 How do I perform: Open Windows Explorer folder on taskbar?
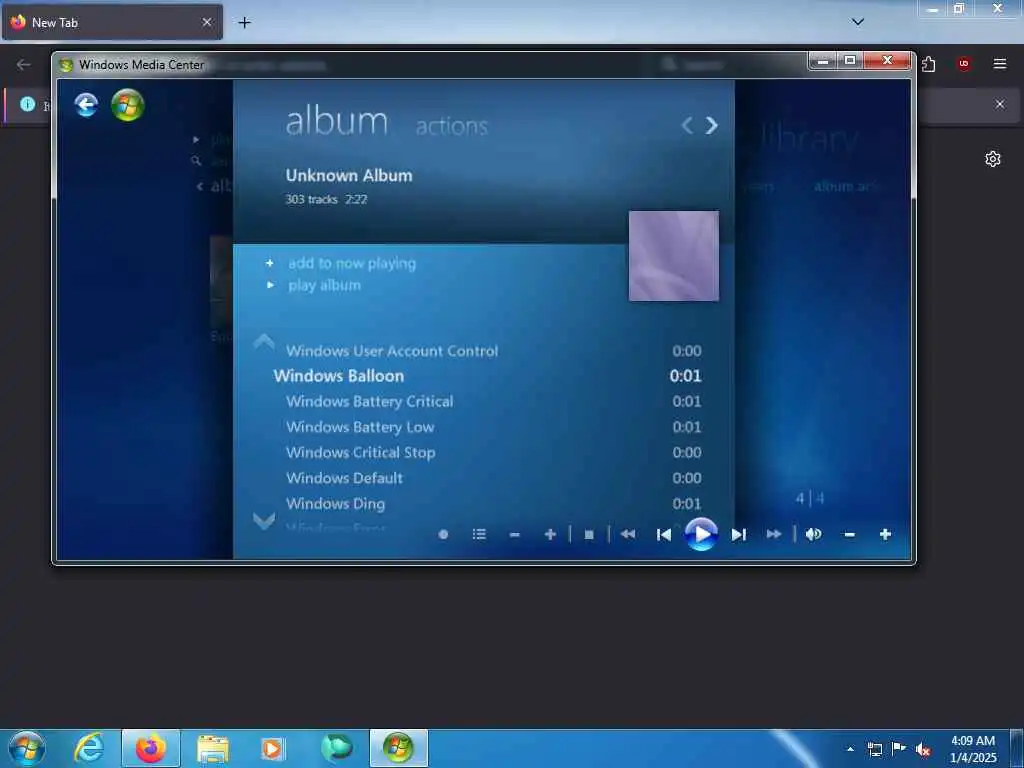[x=213, y=749]
